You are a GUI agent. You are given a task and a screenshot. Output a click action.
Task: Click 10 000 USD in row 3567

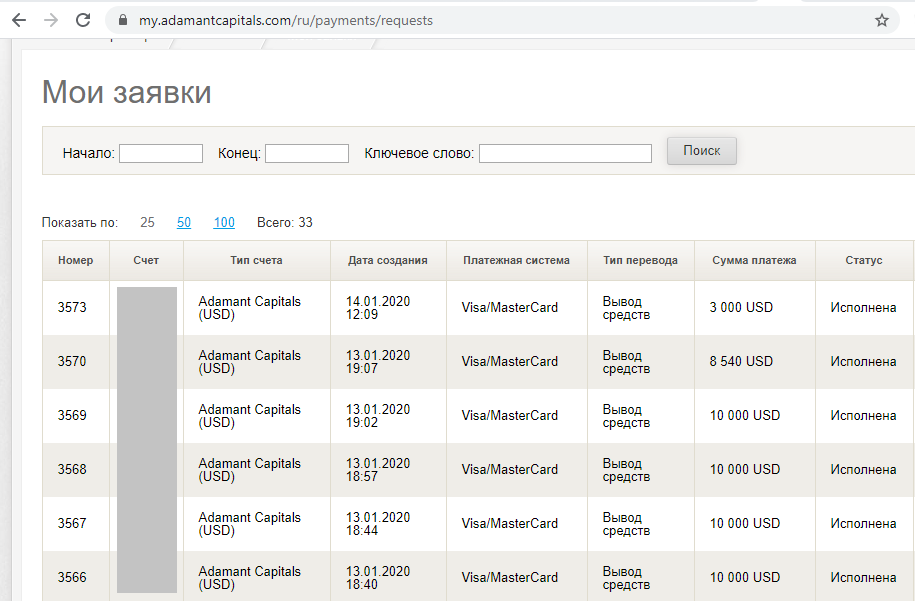pyautogui.click(x=745, y=523)
